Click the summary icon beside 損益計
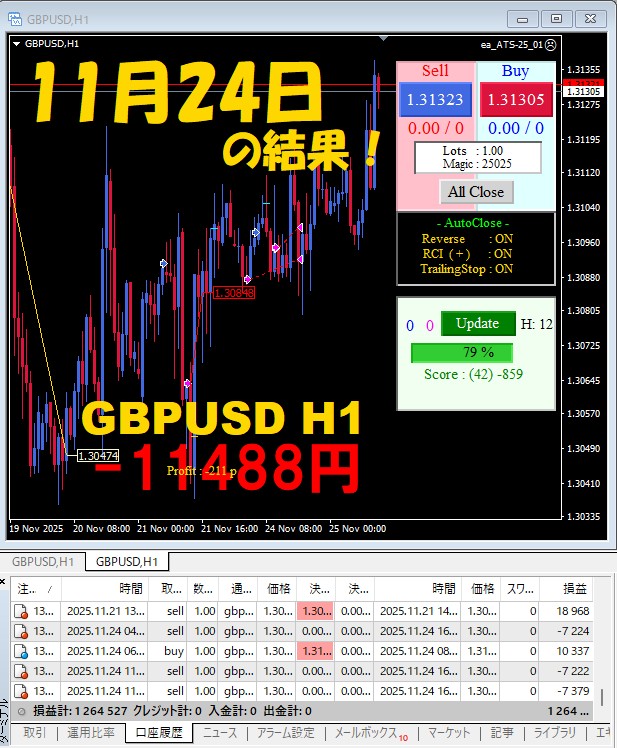The height and width of the screenshot is (748, 617). pos(21,712)
